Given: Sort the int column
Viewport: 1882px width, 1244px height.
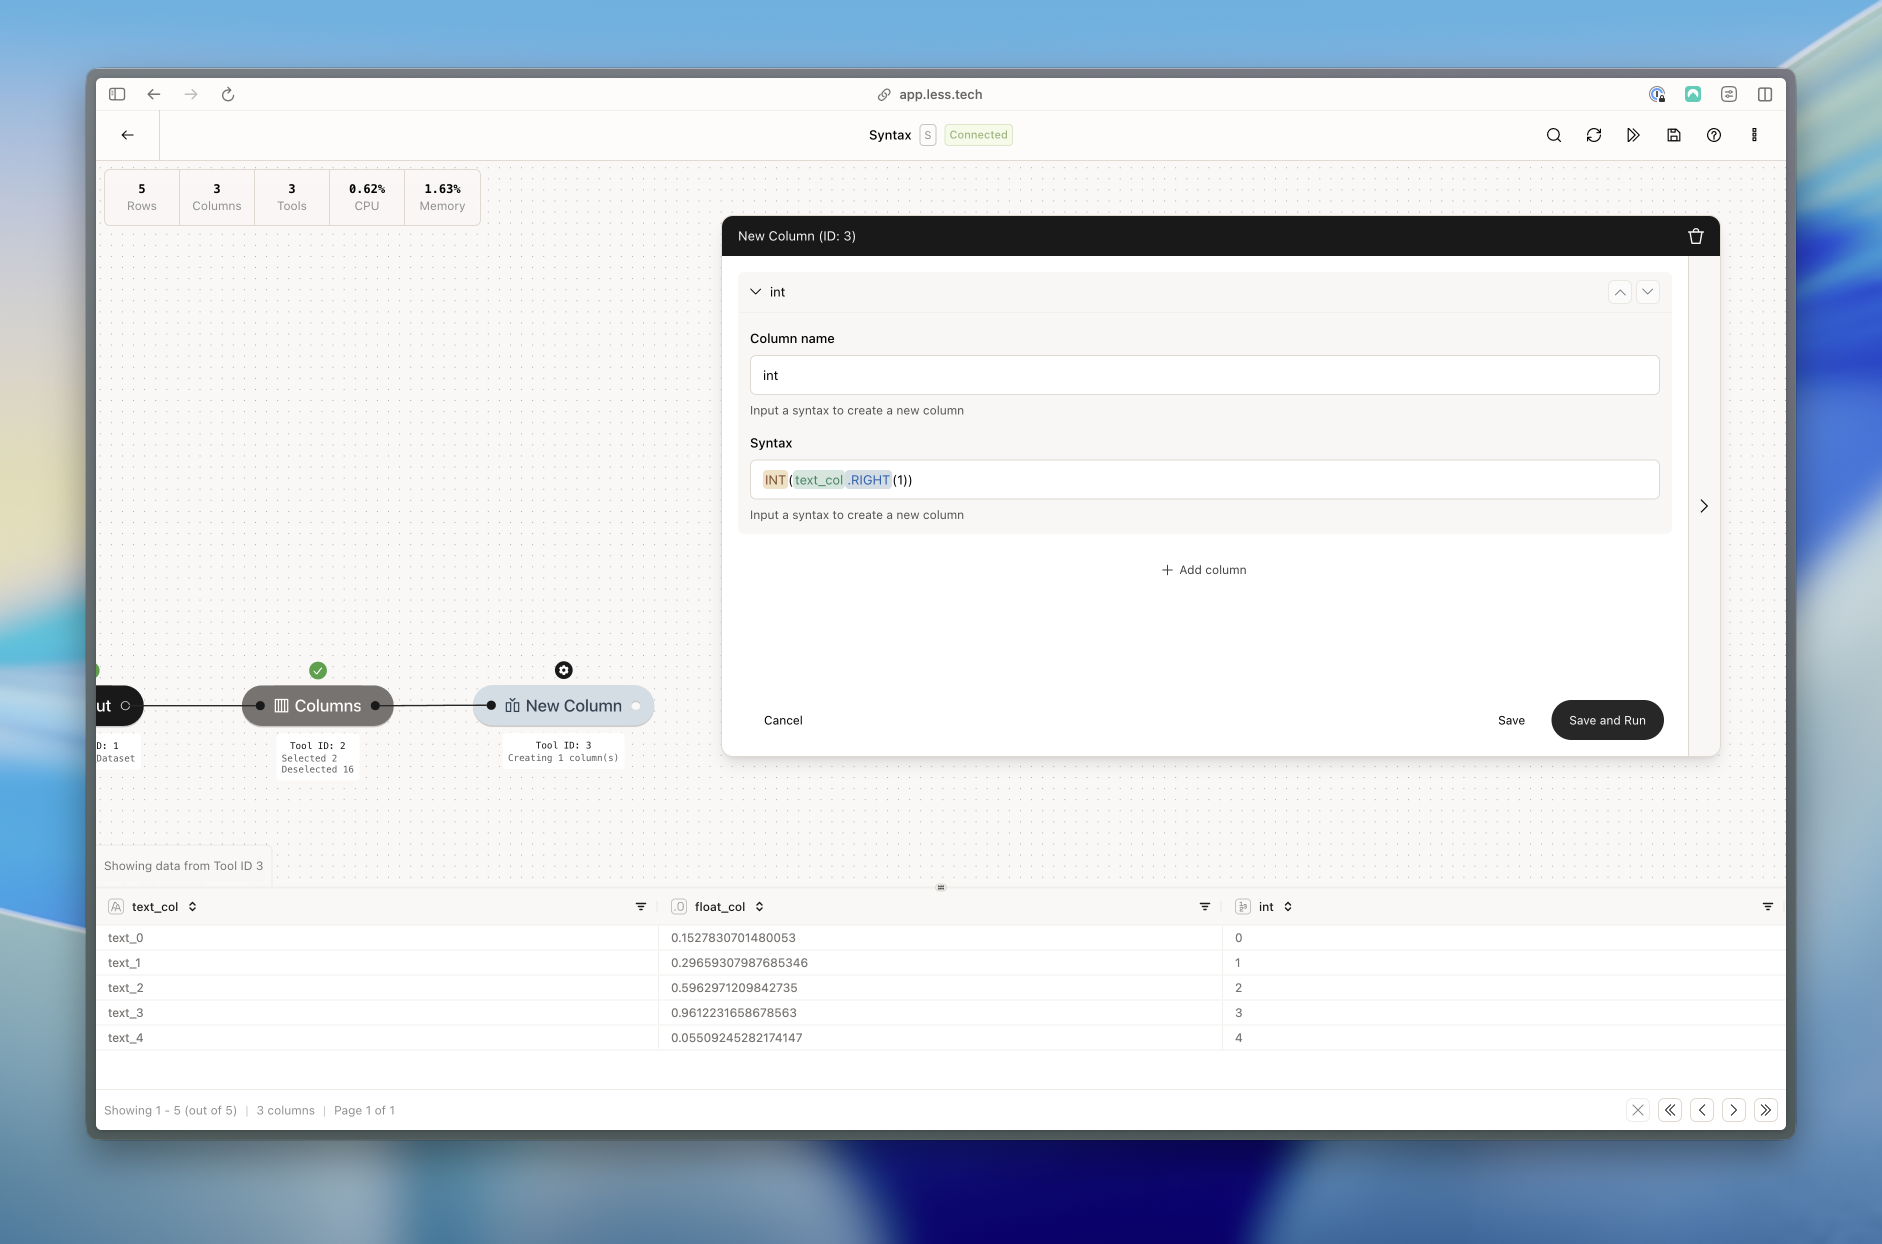Looking at the screenshot, I should tap(1288, 907).
